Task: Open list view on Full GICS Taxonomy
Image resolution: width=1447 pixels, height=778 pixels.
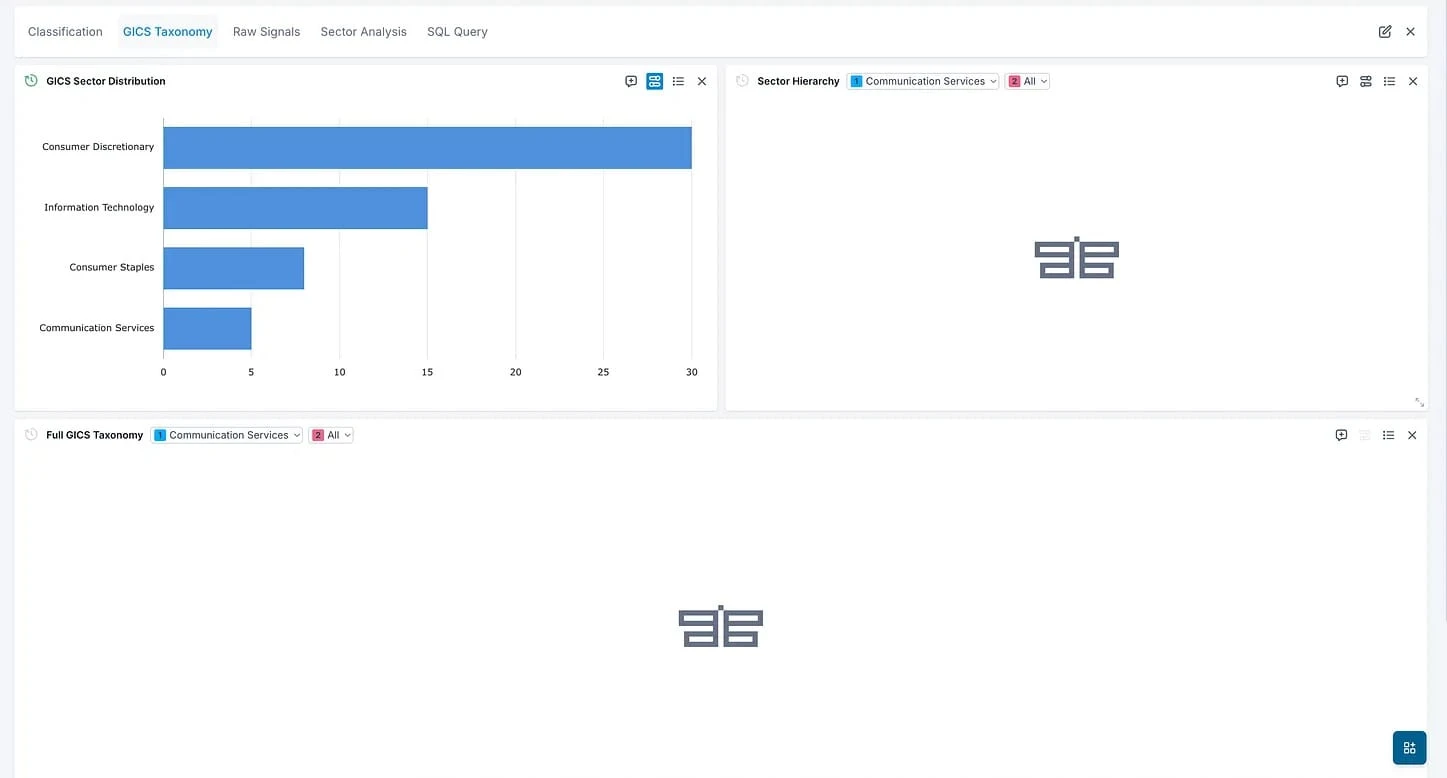Action: click(1388, 435)
